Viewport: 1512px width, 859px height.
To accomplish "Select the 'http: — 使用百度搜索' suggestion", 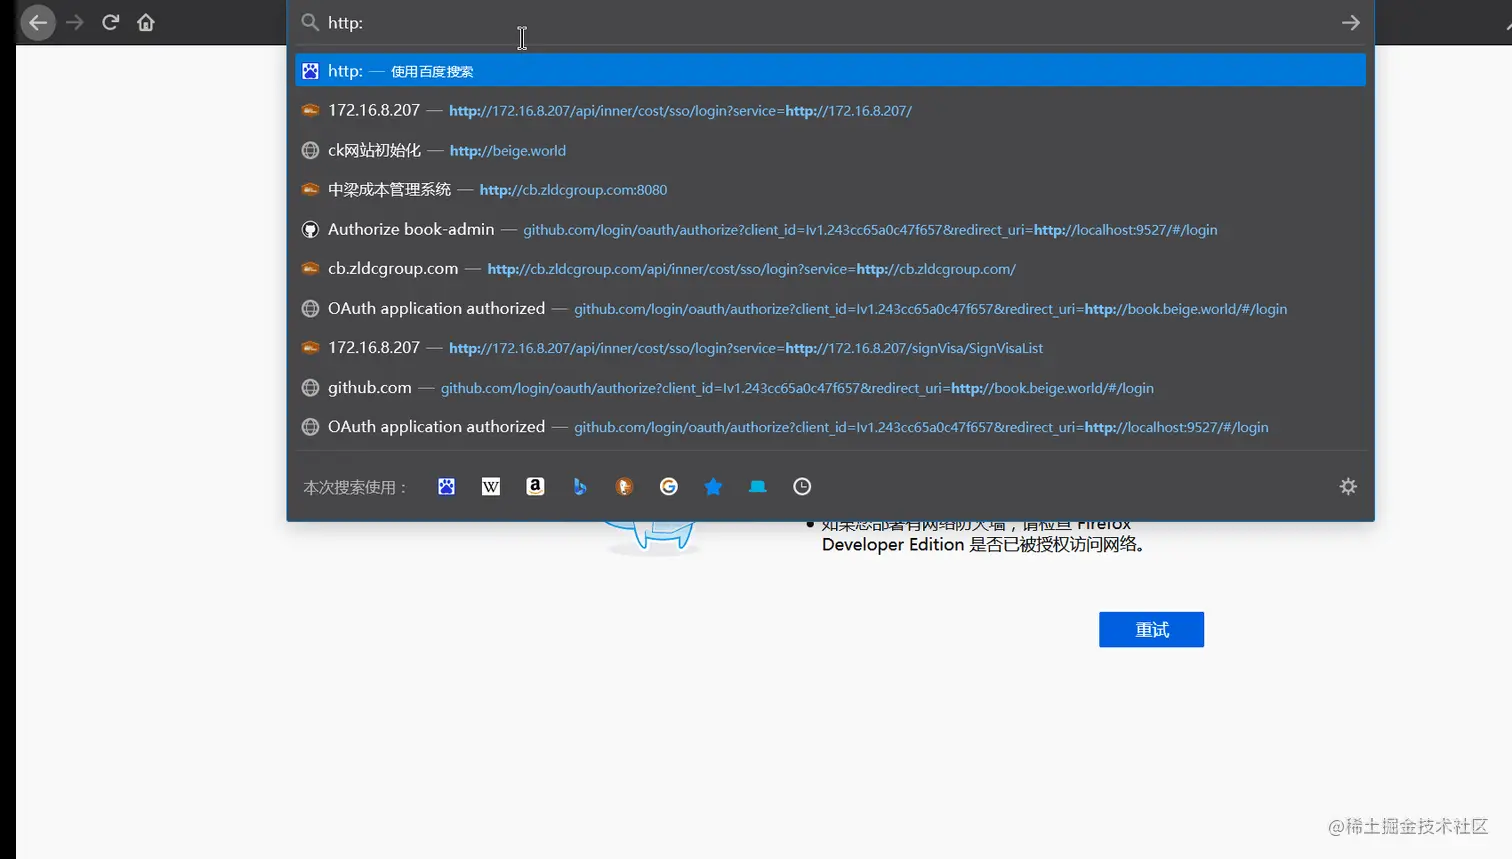I will (x=830, y=70).
